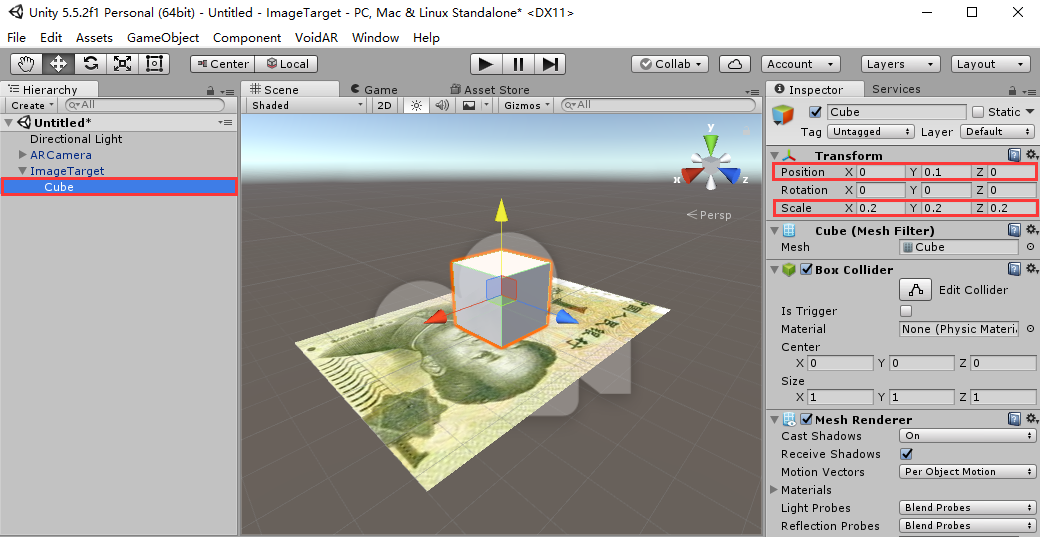Open the Help menu
This screenshot has width=1040, height=537.
(426, 38)
